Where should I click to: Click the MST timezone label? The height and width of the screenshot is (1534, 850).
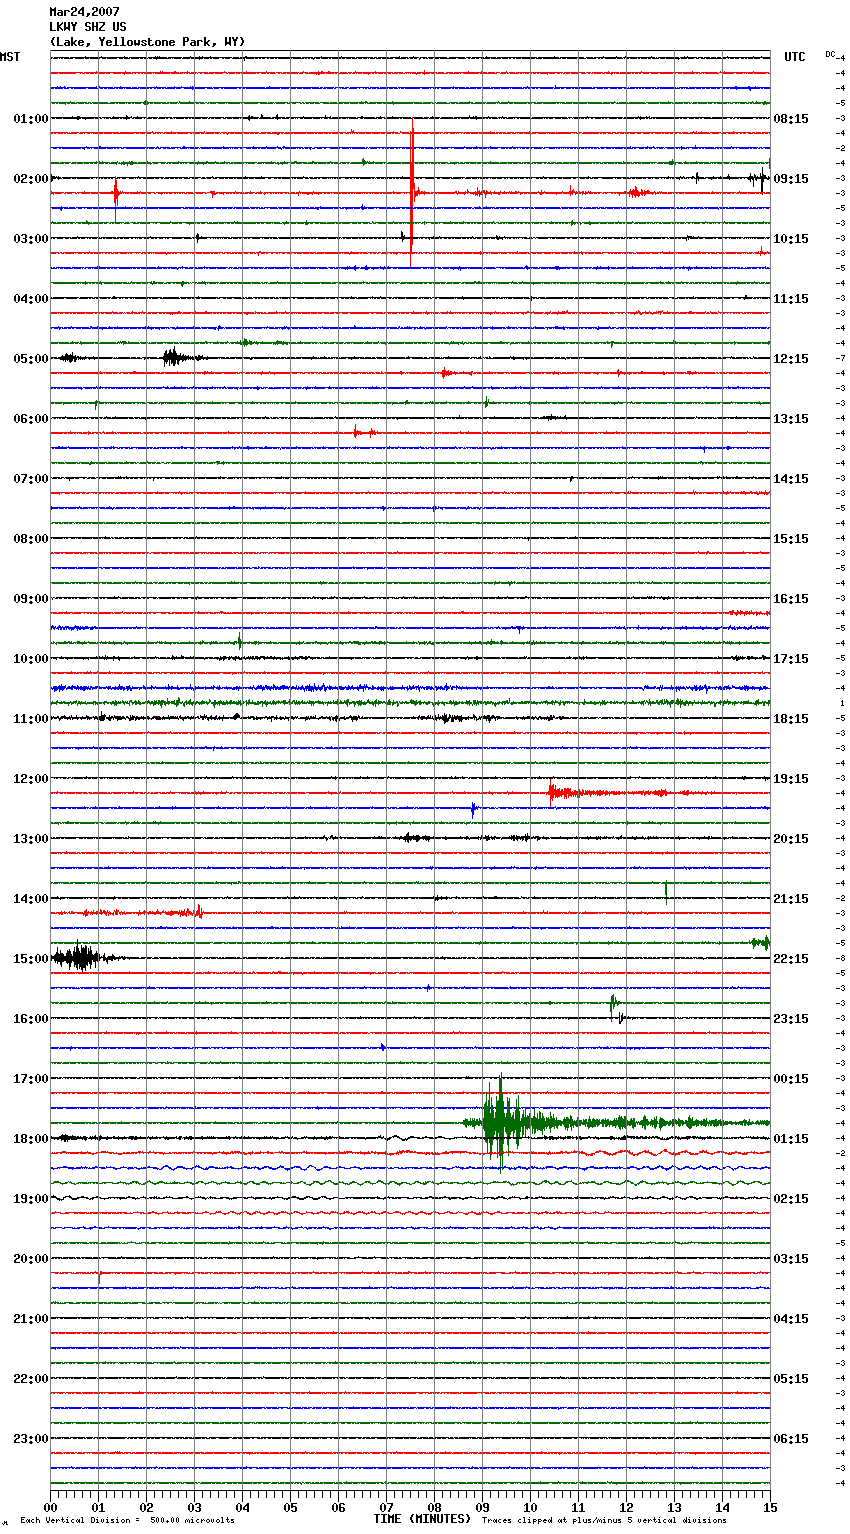(x=10, y=57)
